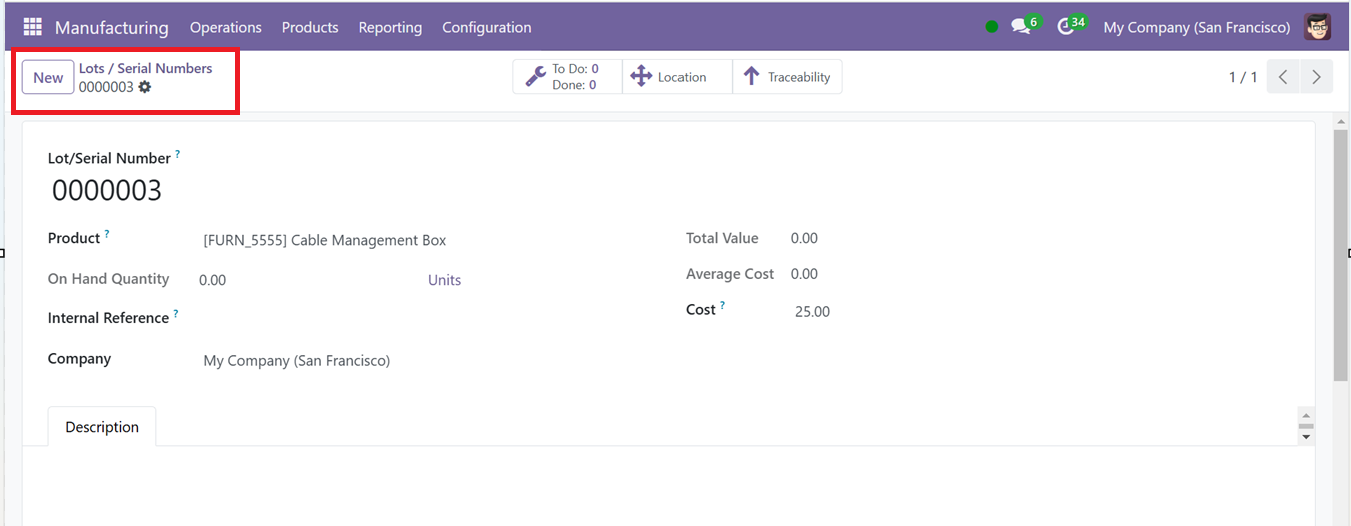Switch to the Description tab
The width and height of the screenshot is (1351, 526).
pos(102,427)
